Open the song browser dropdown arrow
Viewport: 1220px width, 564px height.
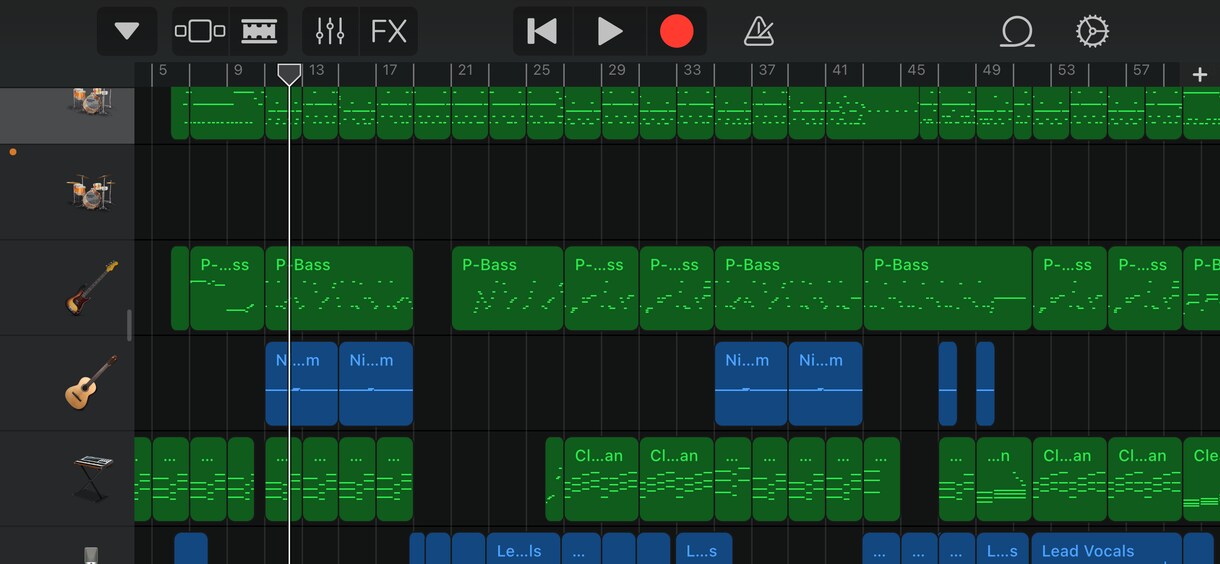pos(127,31)
